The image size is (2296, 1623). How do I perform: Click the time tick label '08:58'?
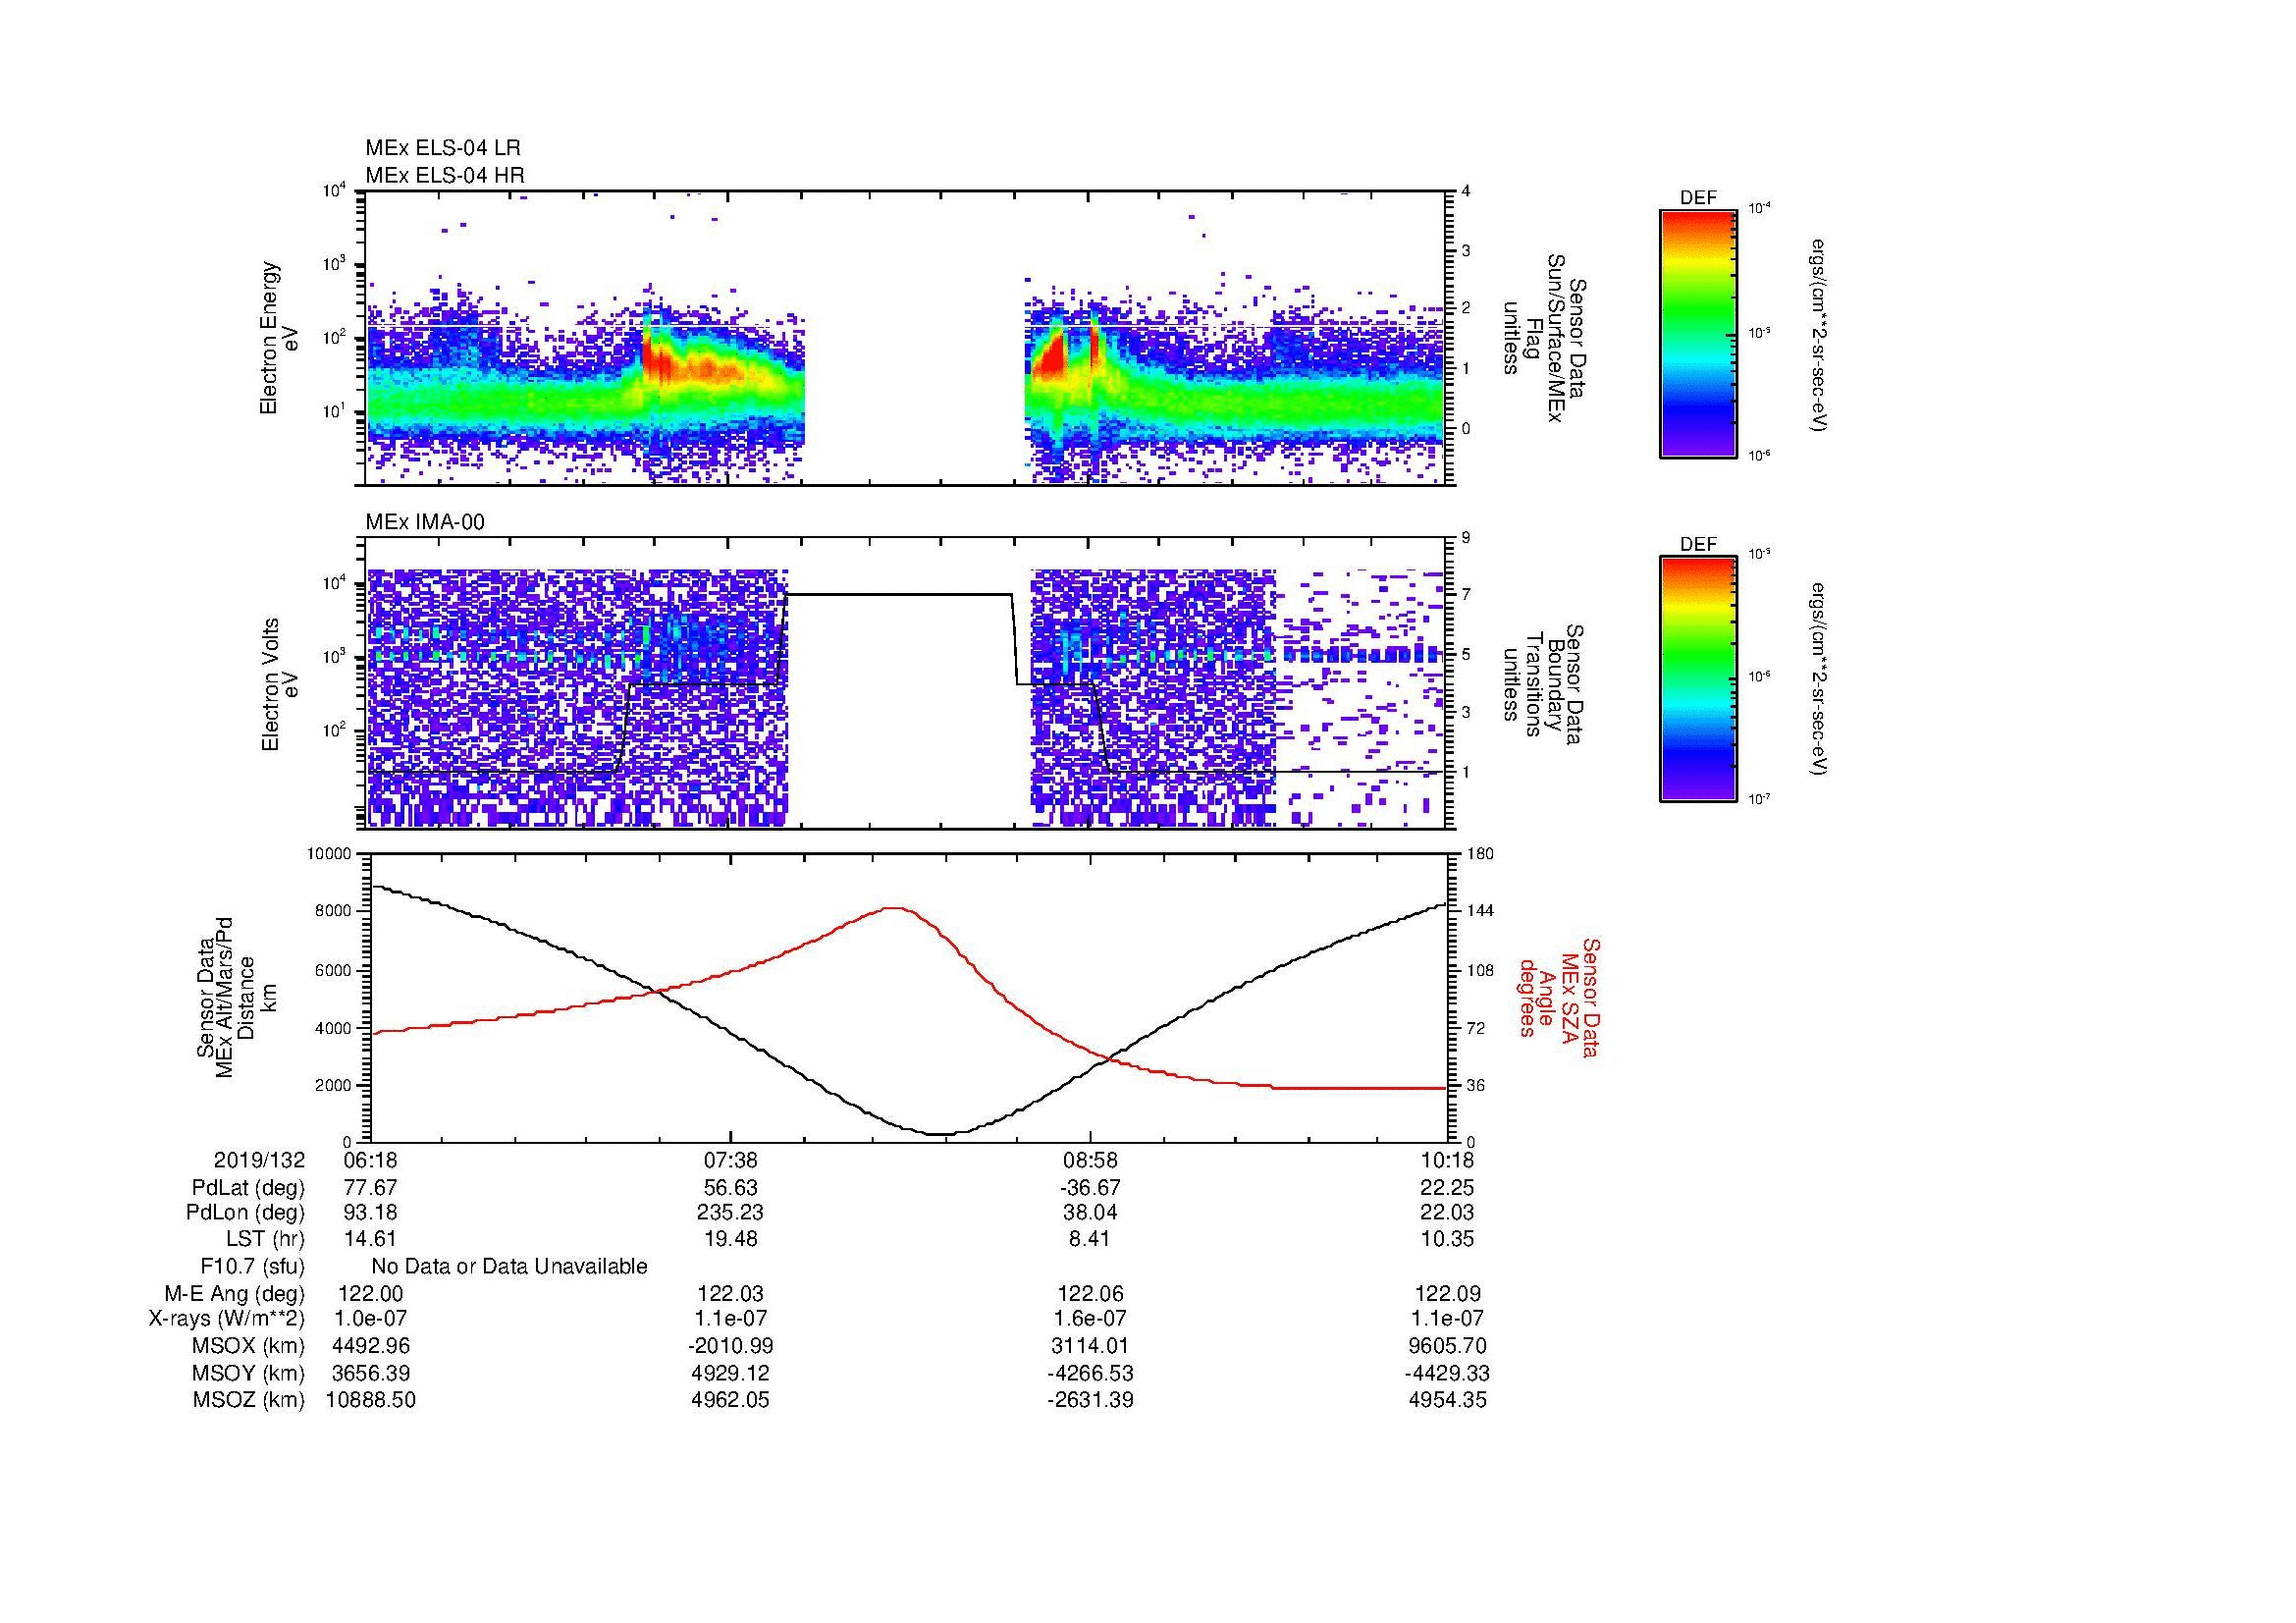[1090, 1160]
